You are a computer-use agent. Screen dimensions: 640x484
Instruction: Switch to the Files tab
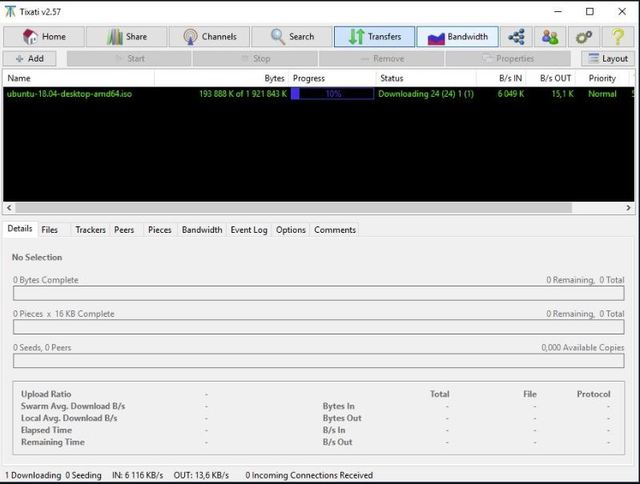[x=49, y=230]
